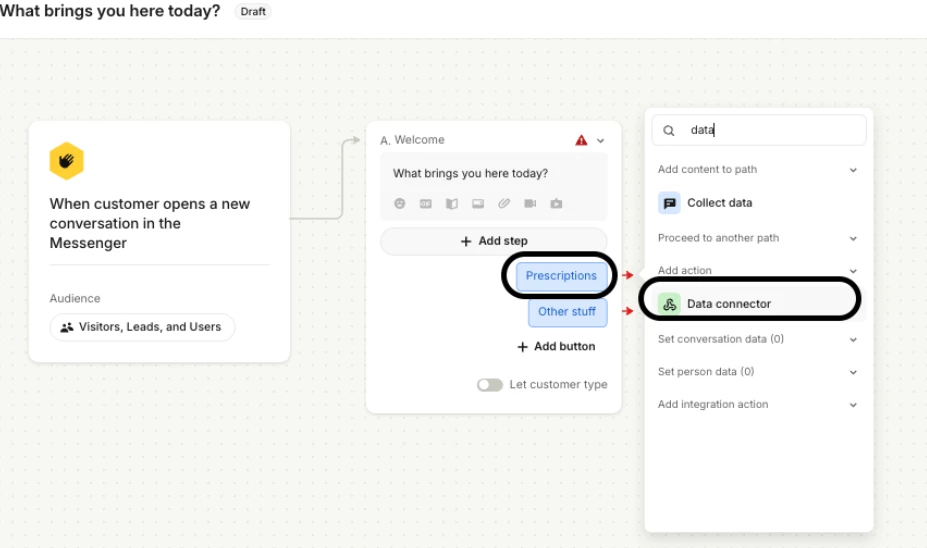Image resolution: width=927 pixels, height=548 pixels.
Task: Click the Add button option
Action: tap(556, 347)
